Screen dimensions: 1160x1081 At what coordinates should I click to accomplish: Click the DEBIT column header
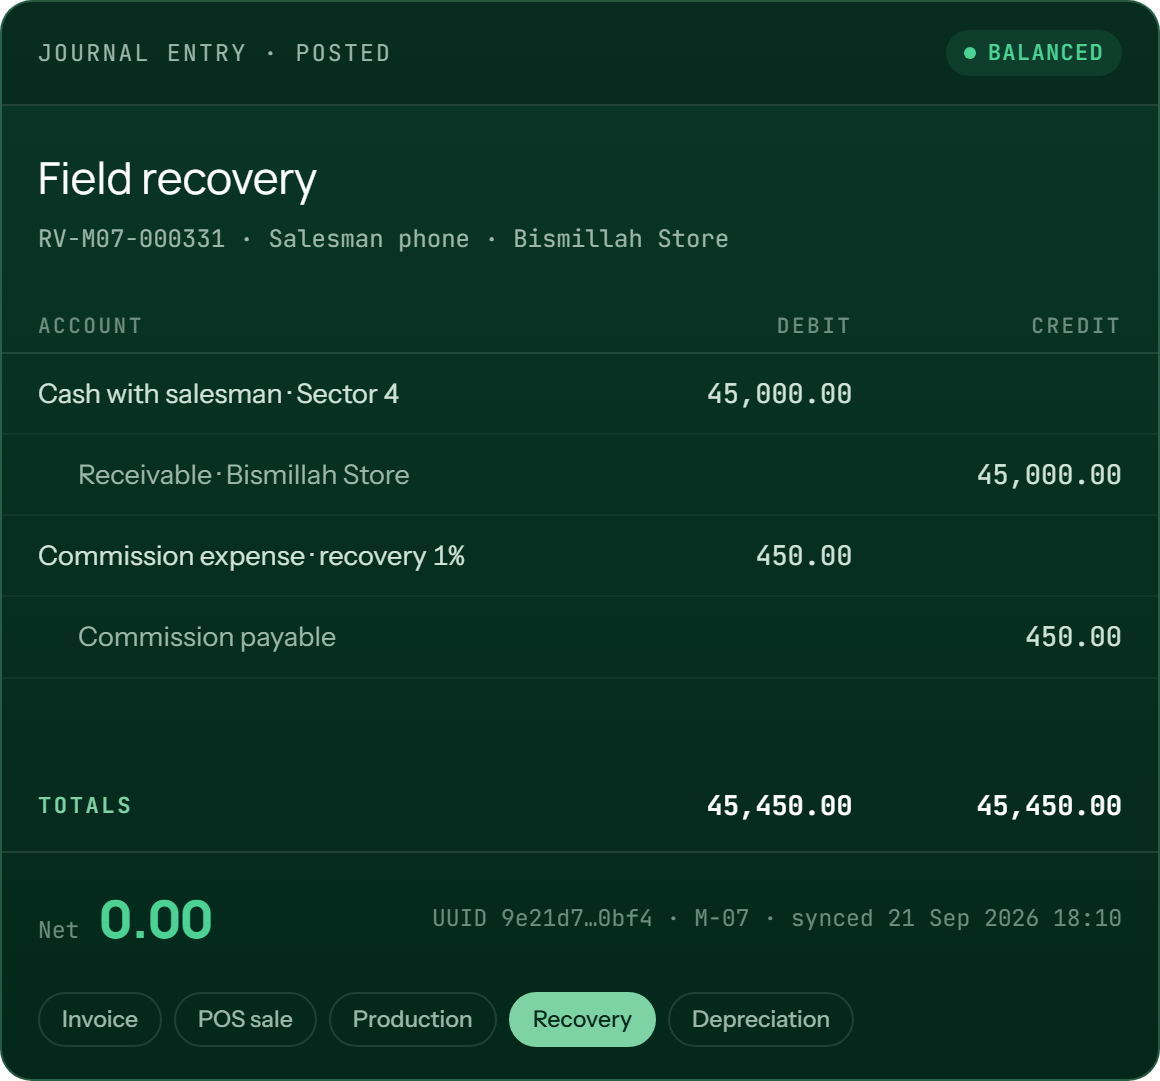tap(814, 326)
